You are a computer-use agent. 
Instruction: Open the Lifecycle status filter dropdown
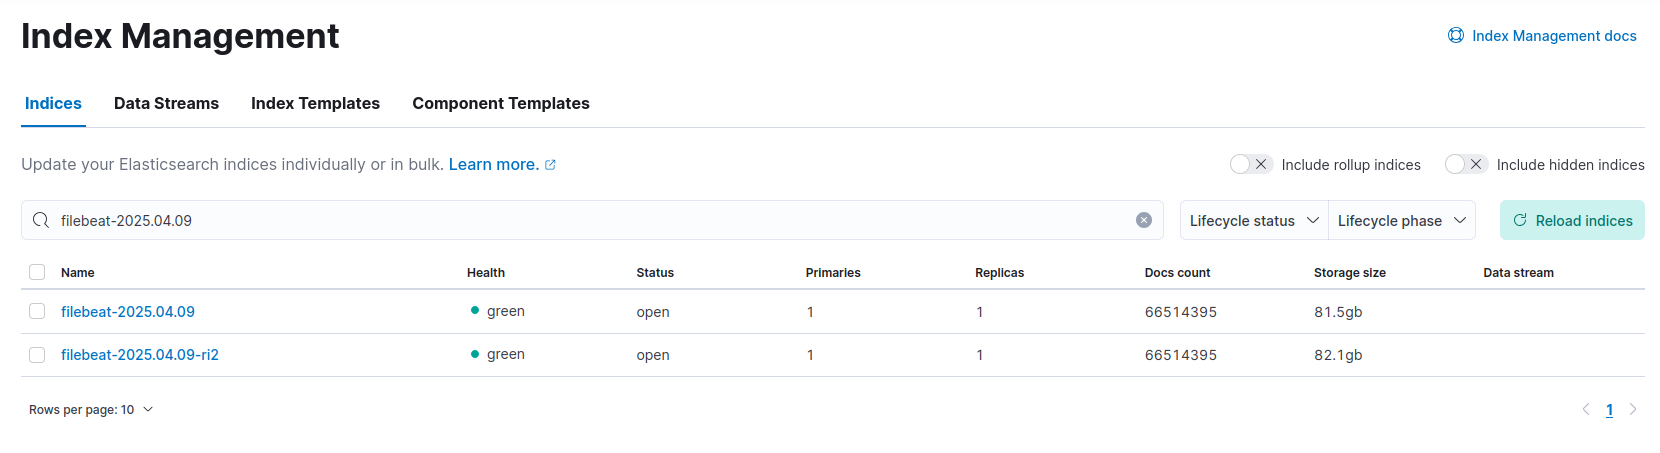(x=1254, y=220)
